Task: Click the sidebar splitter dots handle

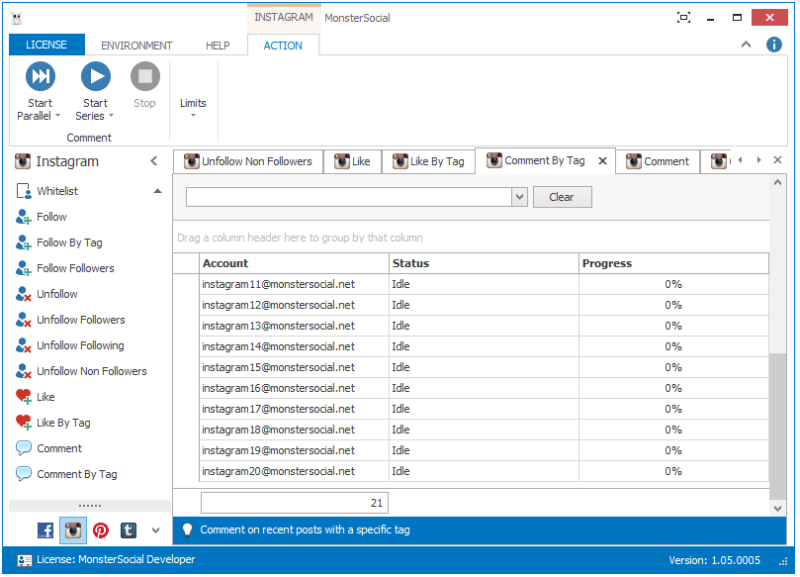Action: tap(90, 506)
